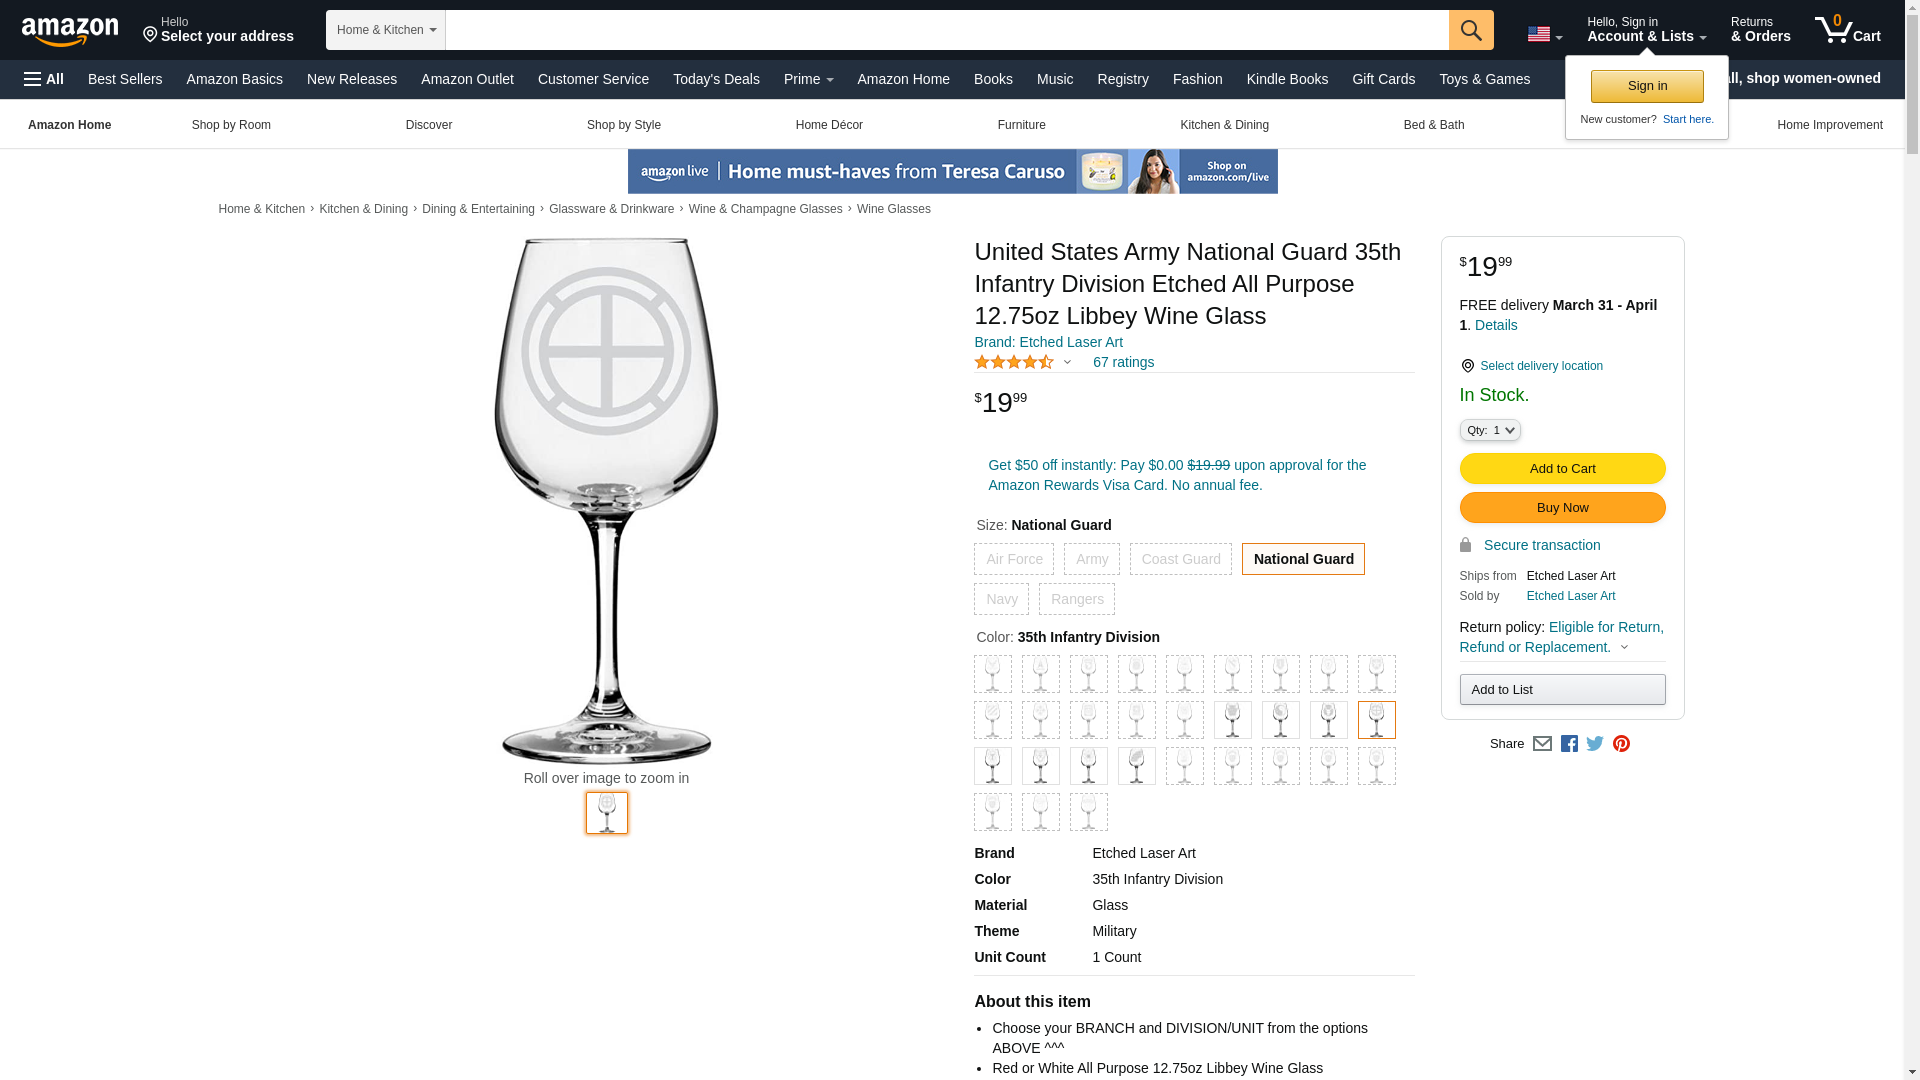Choose the first wine glass color swatch
The height and width of the screenshot is (1080, 1920).
[993, 674]
